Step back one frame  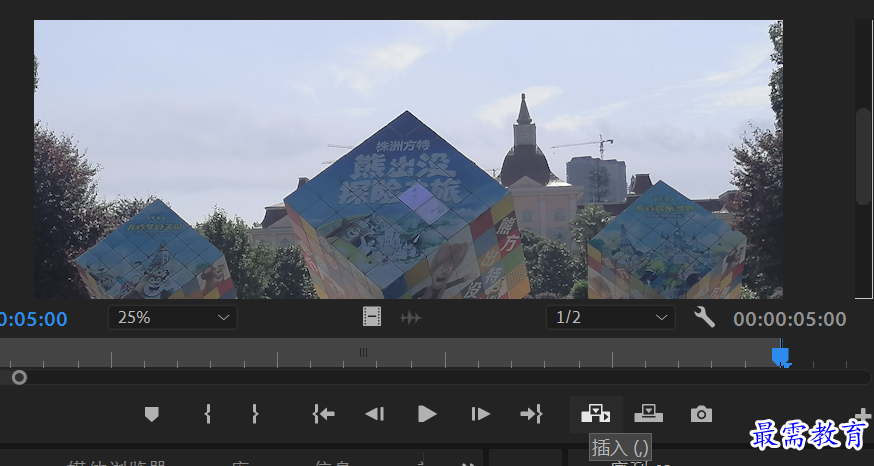pos(375,414)
